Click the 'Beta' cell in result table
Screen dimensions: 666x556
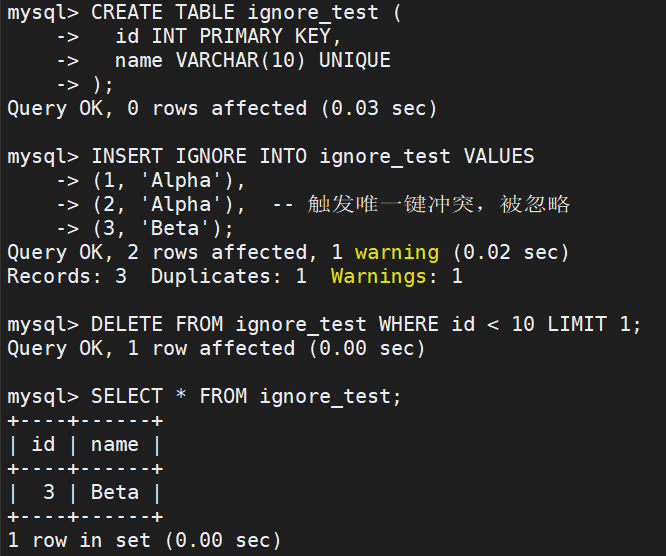pyautogui.click(x=115, y=492)
